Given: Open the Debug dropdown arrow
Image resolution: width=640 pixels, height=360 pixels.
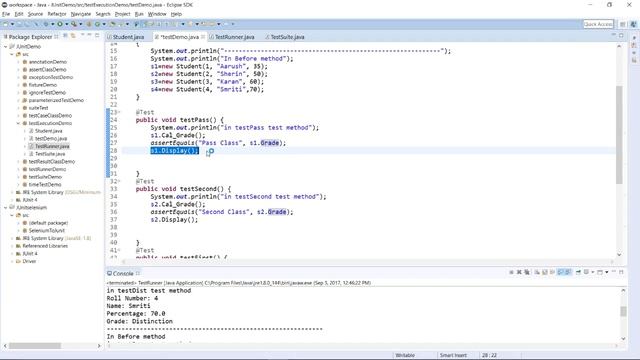Looking at the screenshot, I should [52, 24].
